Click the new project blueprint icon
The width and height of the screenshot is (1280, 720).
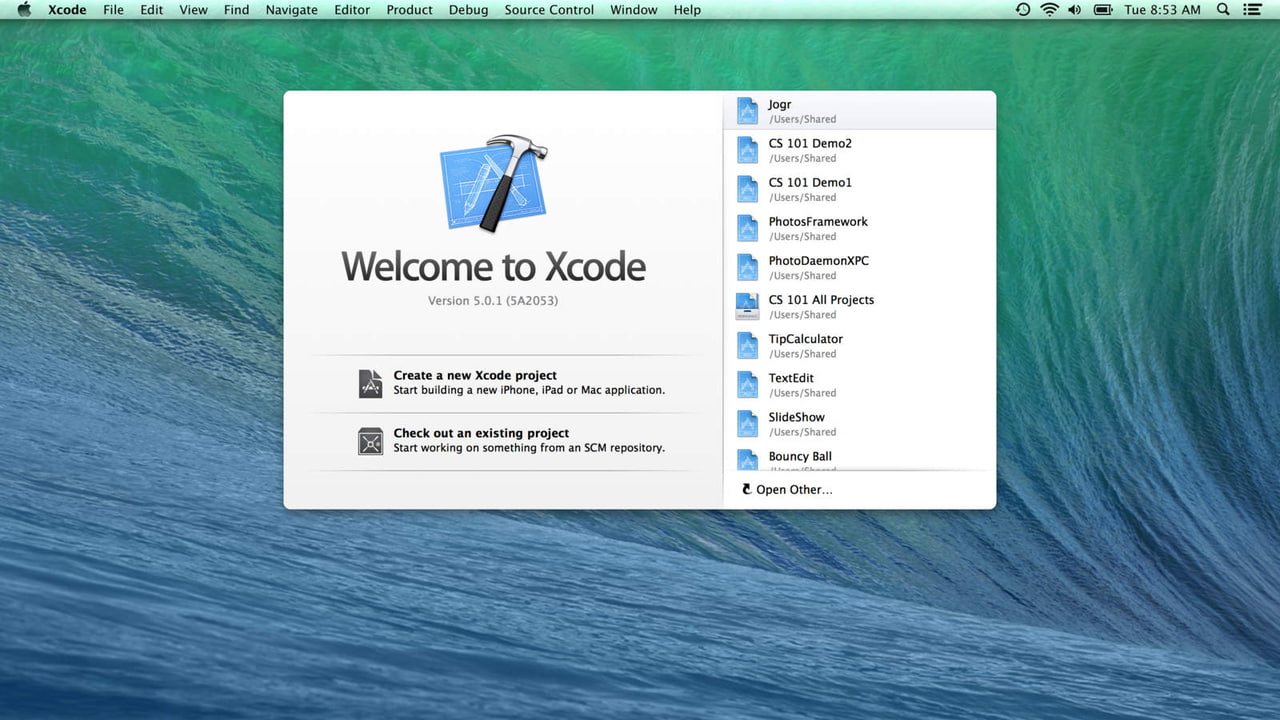(370, 383)
